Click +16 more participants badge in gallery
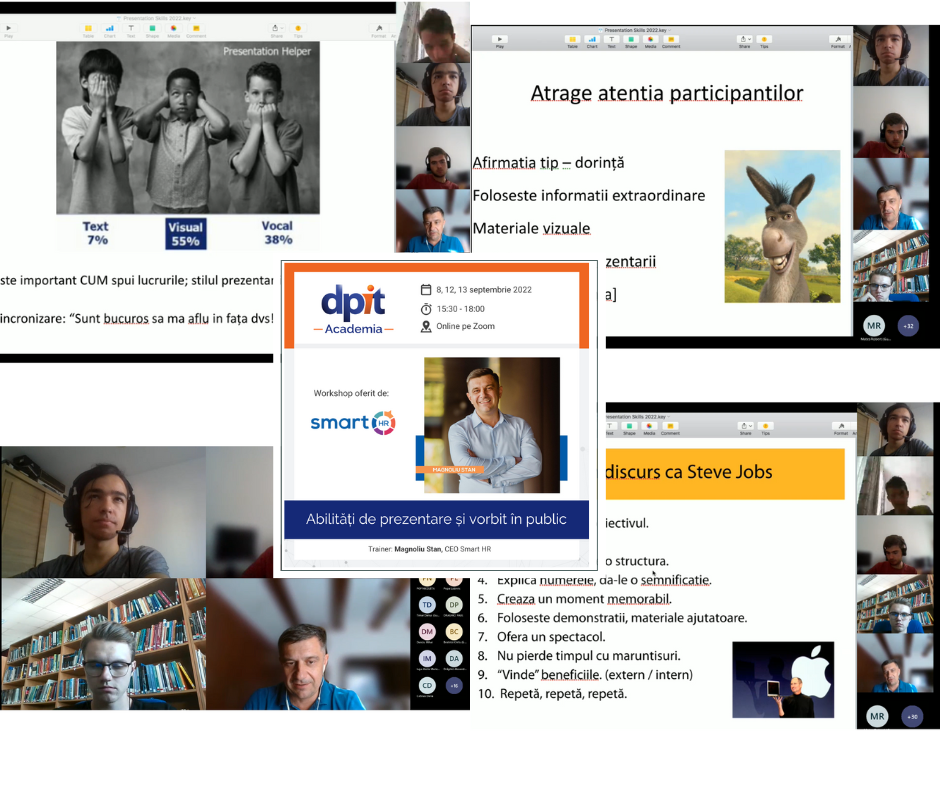 [454, 685]
